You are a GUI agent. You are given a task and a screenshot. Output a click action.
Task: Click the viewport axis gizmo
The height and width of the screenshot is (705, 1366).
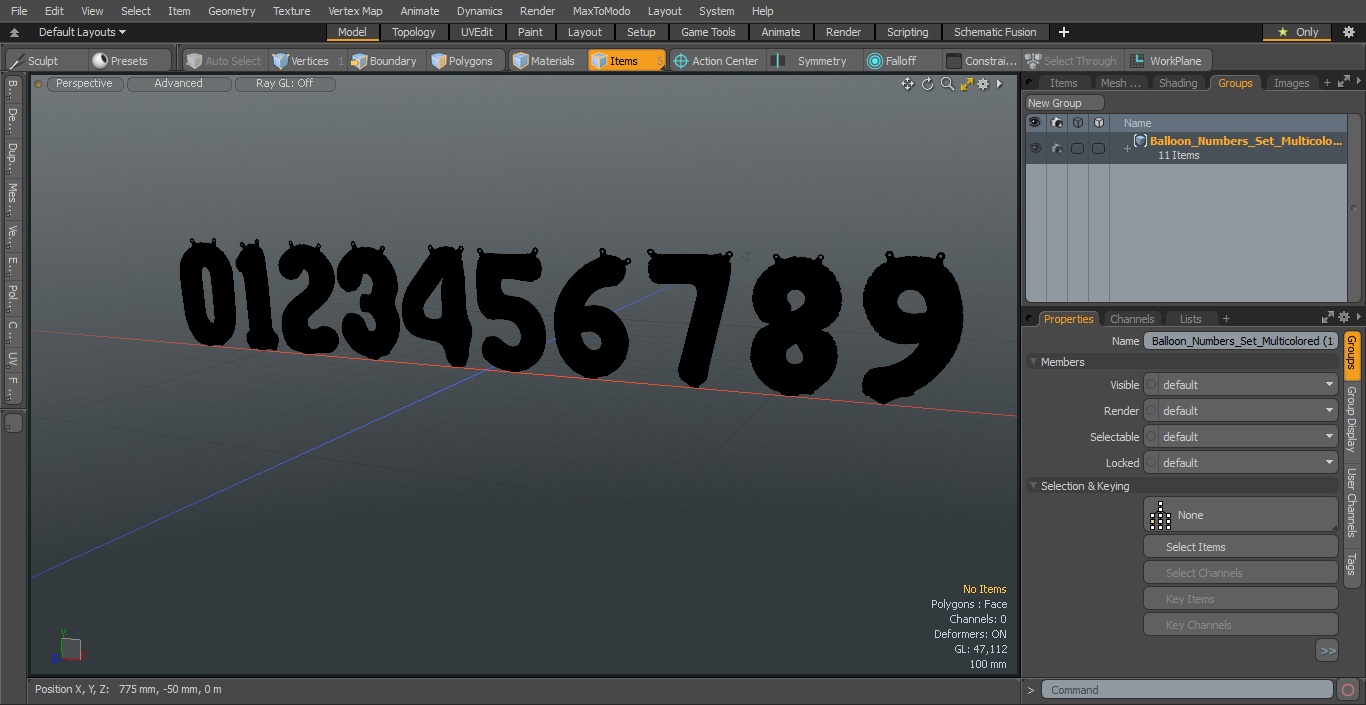68,648
